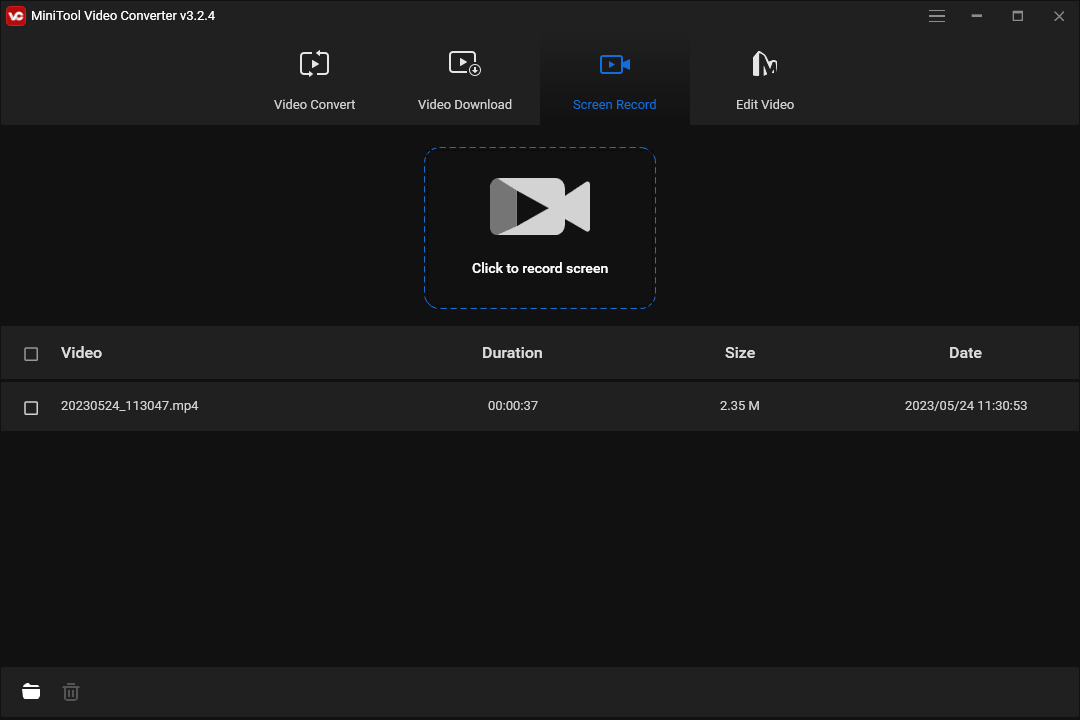Open the Video Download tab

click(x=464, y=80)
